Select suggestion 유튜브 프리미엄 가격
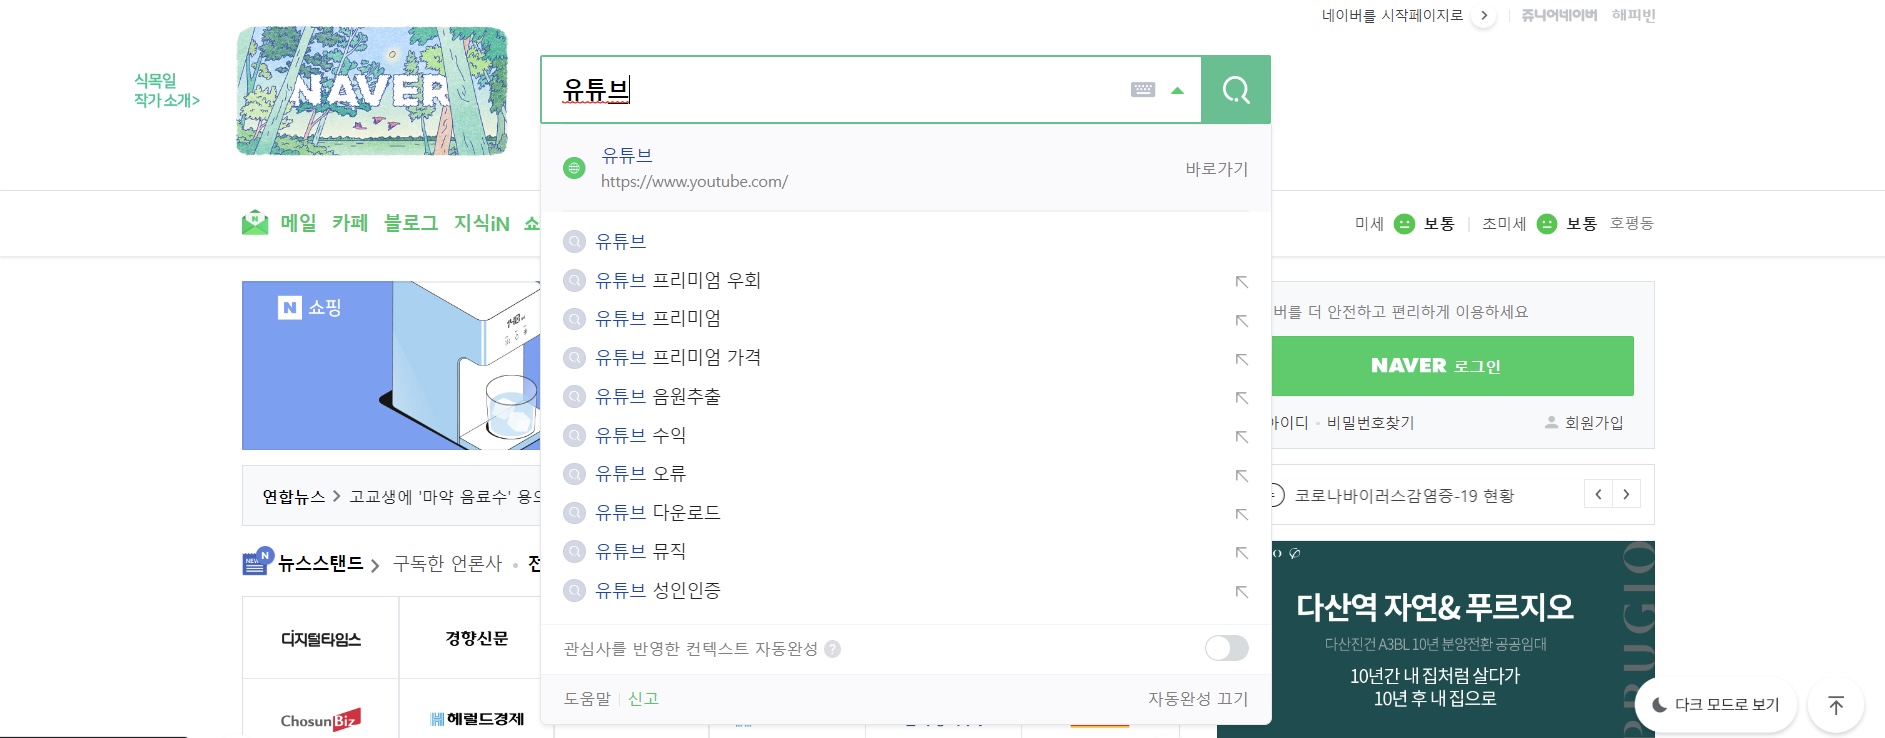1885x738 pixels. 678,357
